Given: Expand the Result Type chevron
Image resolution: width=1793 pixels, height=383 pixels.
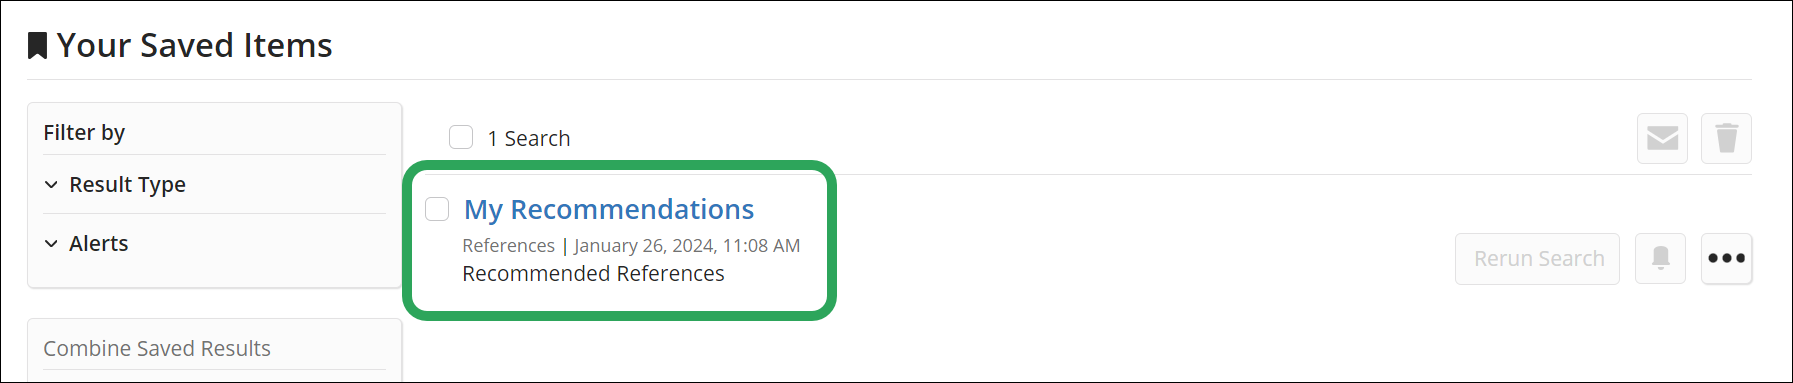Looking at the screenshot, I should 51,185.
